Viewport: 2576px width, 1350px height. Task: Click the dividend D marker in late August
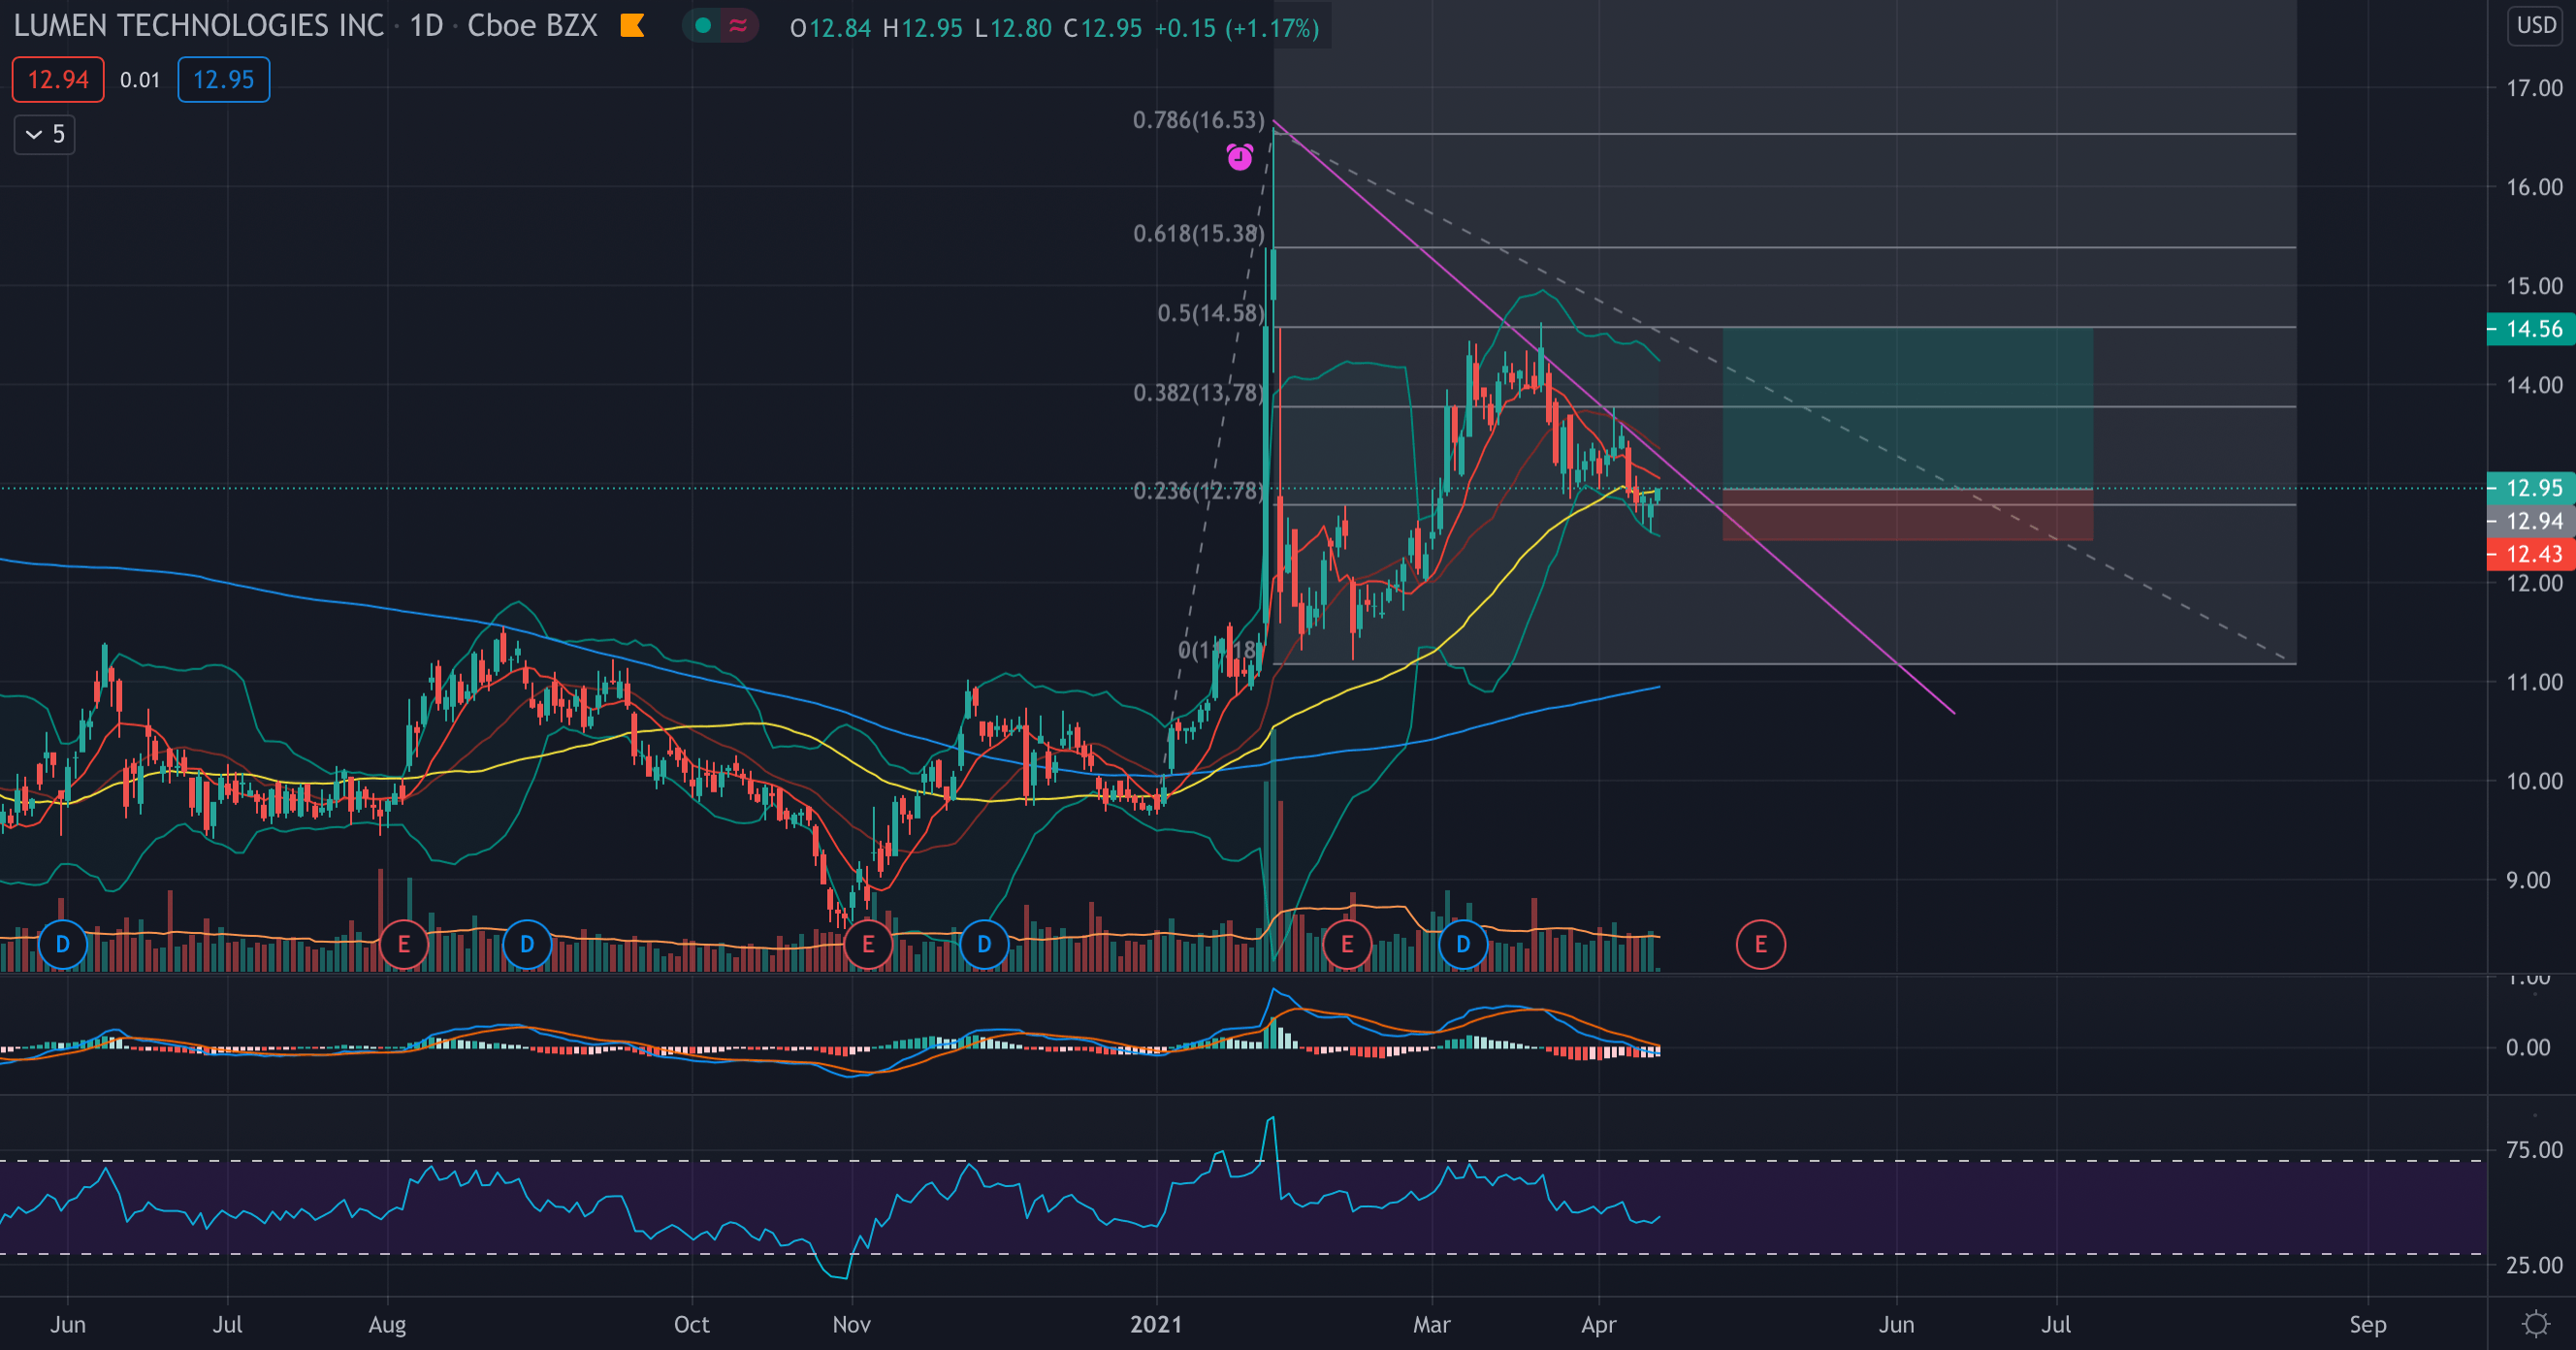pos(527,944)
